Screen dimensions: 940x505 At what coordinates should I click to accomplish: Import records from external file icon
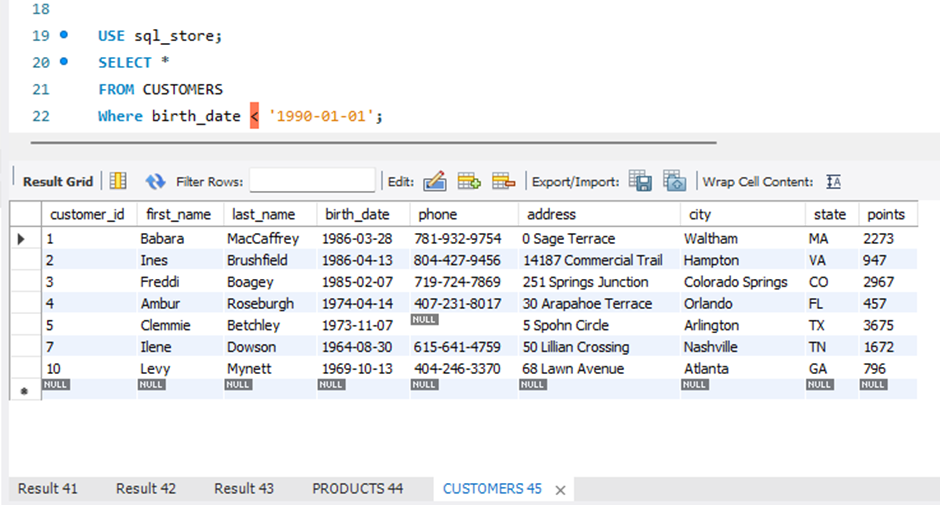pyautogui.click(x=674, y=181)
